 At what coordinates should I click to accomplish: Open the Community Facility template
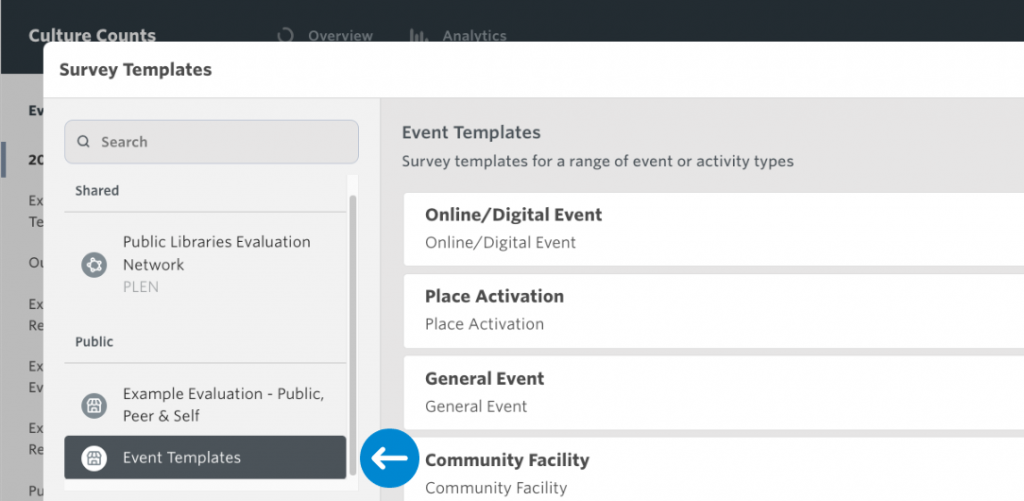[714, 469]
